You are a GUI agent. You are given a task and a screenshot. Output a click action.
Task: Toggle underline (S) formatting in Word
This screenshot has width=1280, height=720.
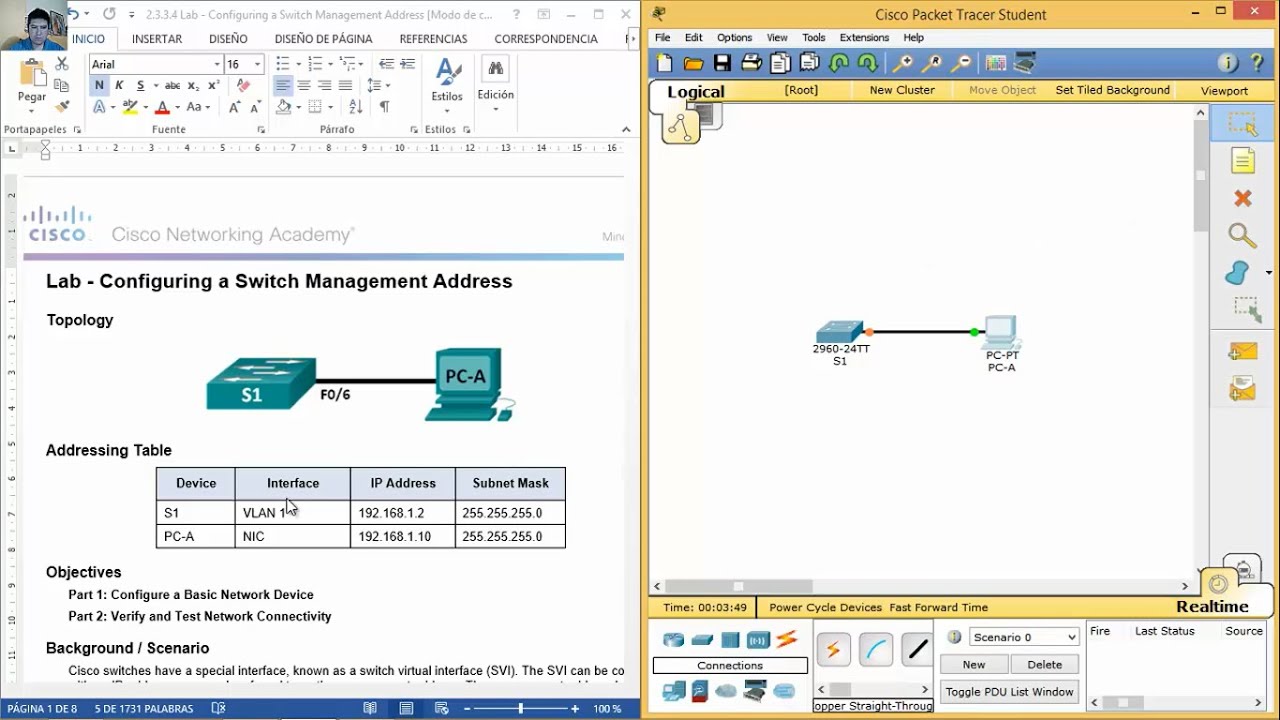[141, 86]
